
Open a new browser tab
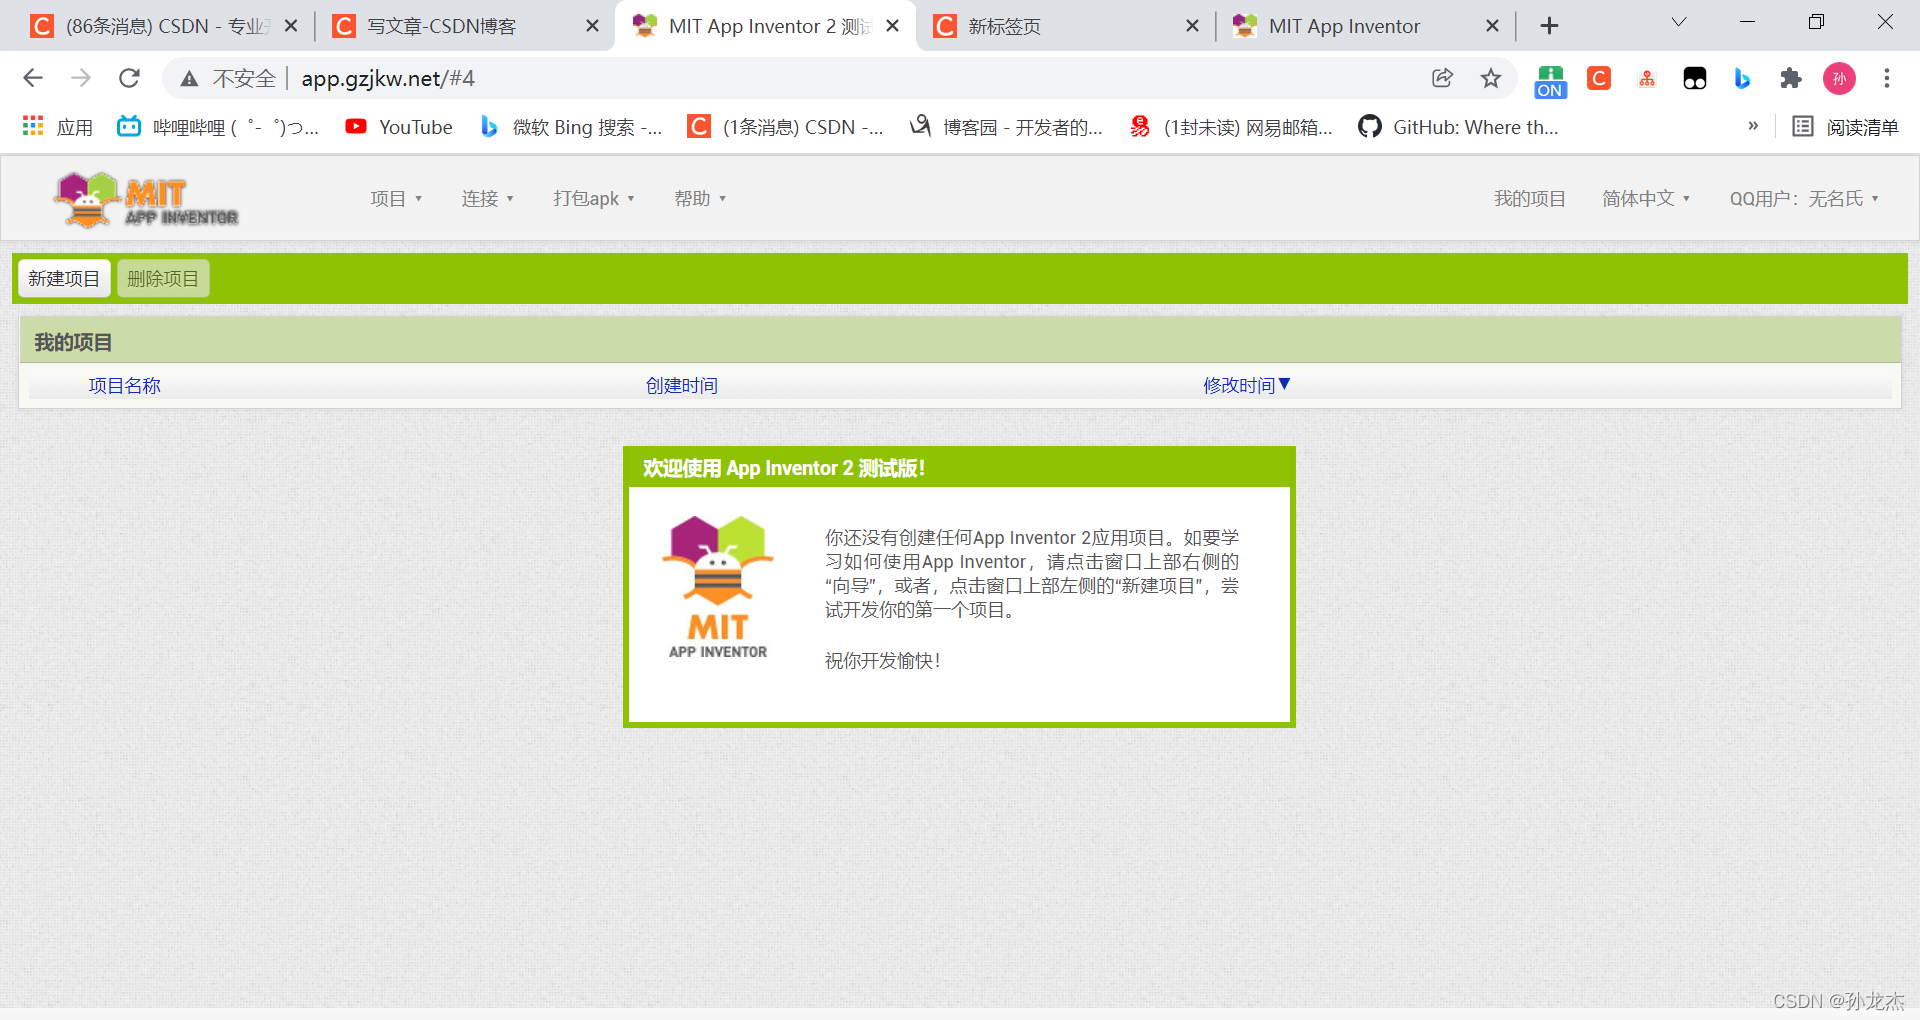point(1549,26)
